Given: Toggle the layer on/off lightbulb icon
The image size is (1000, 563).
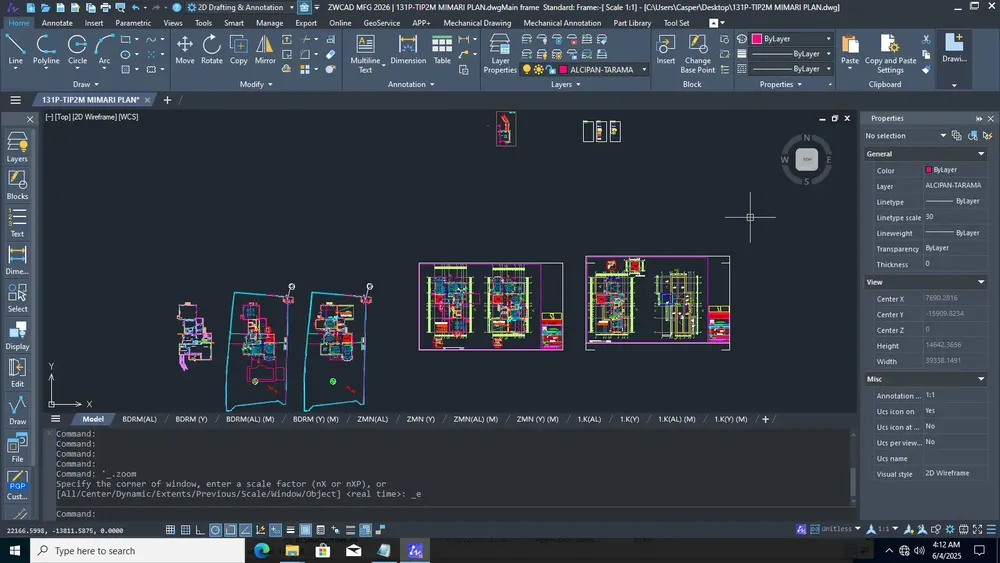Looking at the screenshot, I should click(527, 69).
